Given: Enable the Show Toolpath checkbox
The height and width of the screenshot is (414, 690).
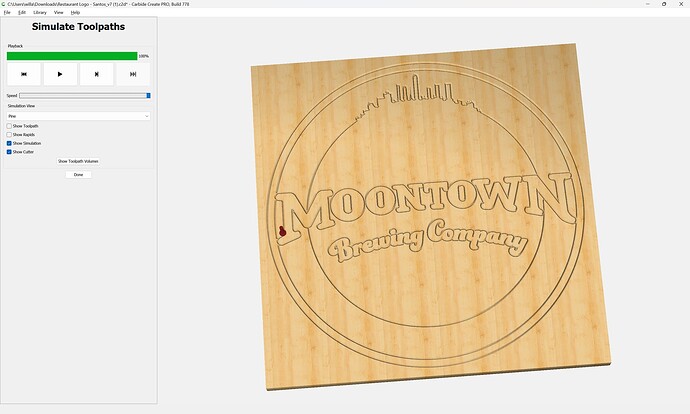Looking at the screenshot, I should click(x=9, y=126).
